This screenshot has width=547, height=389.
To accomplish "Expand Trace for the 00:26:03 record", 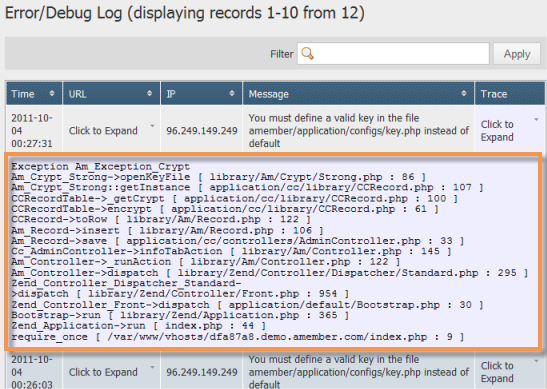I will (x=497, y=372).
